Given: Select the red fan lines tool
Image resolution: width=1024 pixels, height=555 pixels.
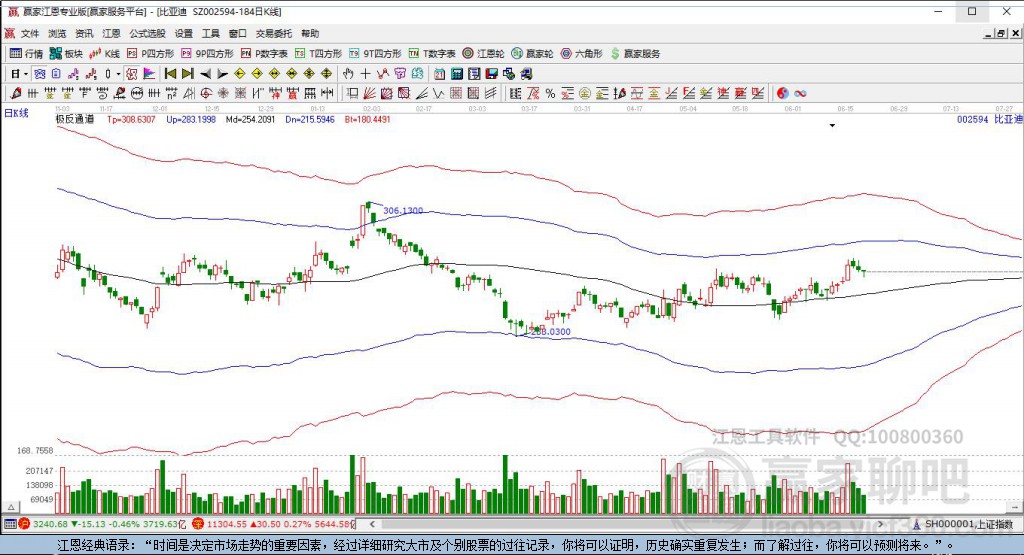Looking at the screenshot, I should click(x=369, y=93).
